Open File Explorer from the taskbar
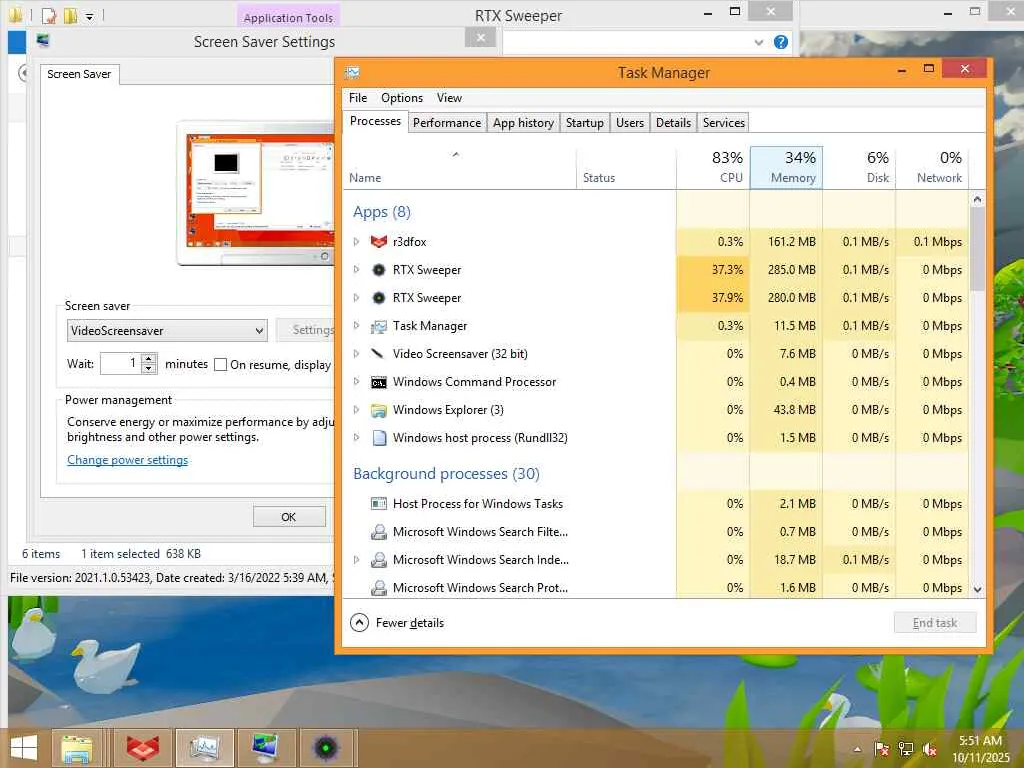Screen dimensions: 1024x768 pyautogui.click(x=76, y=748)
